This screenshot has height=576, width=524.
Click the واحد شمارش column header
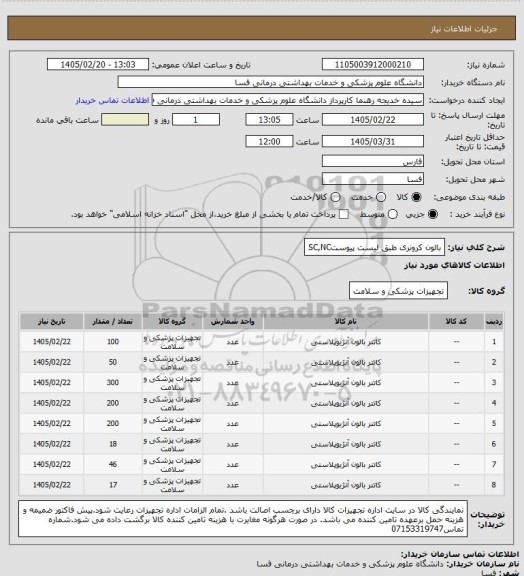233,322
